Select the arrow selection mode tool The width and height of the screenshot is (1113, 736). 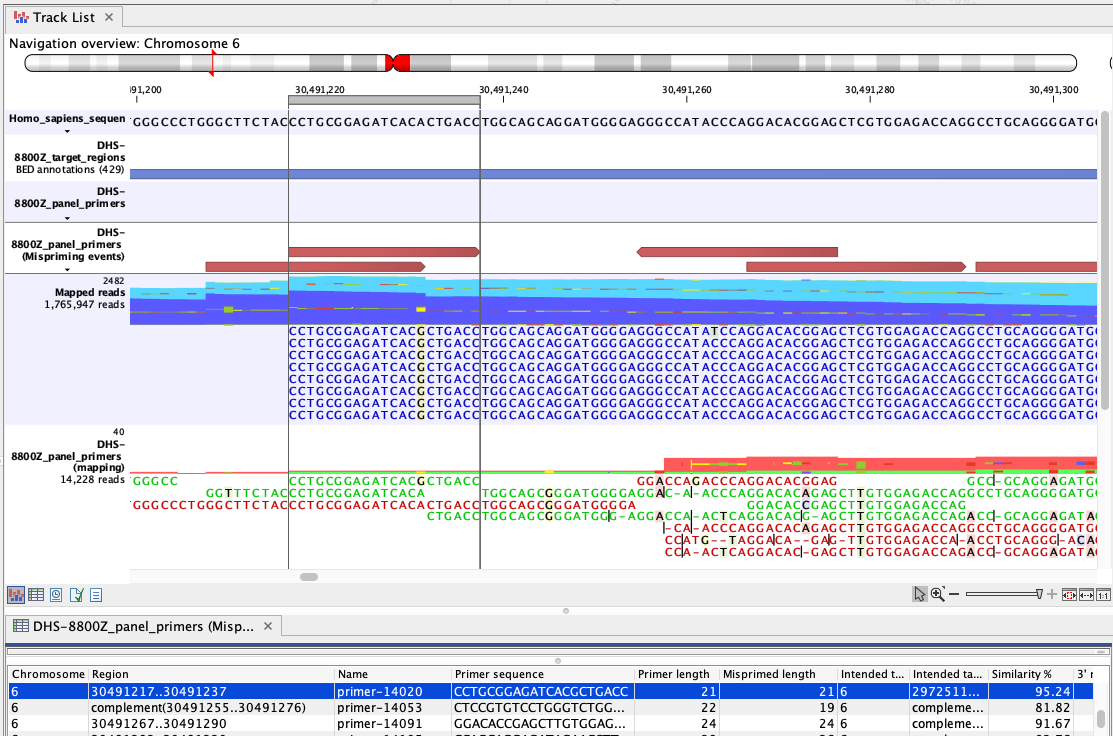tap(919, 594)
